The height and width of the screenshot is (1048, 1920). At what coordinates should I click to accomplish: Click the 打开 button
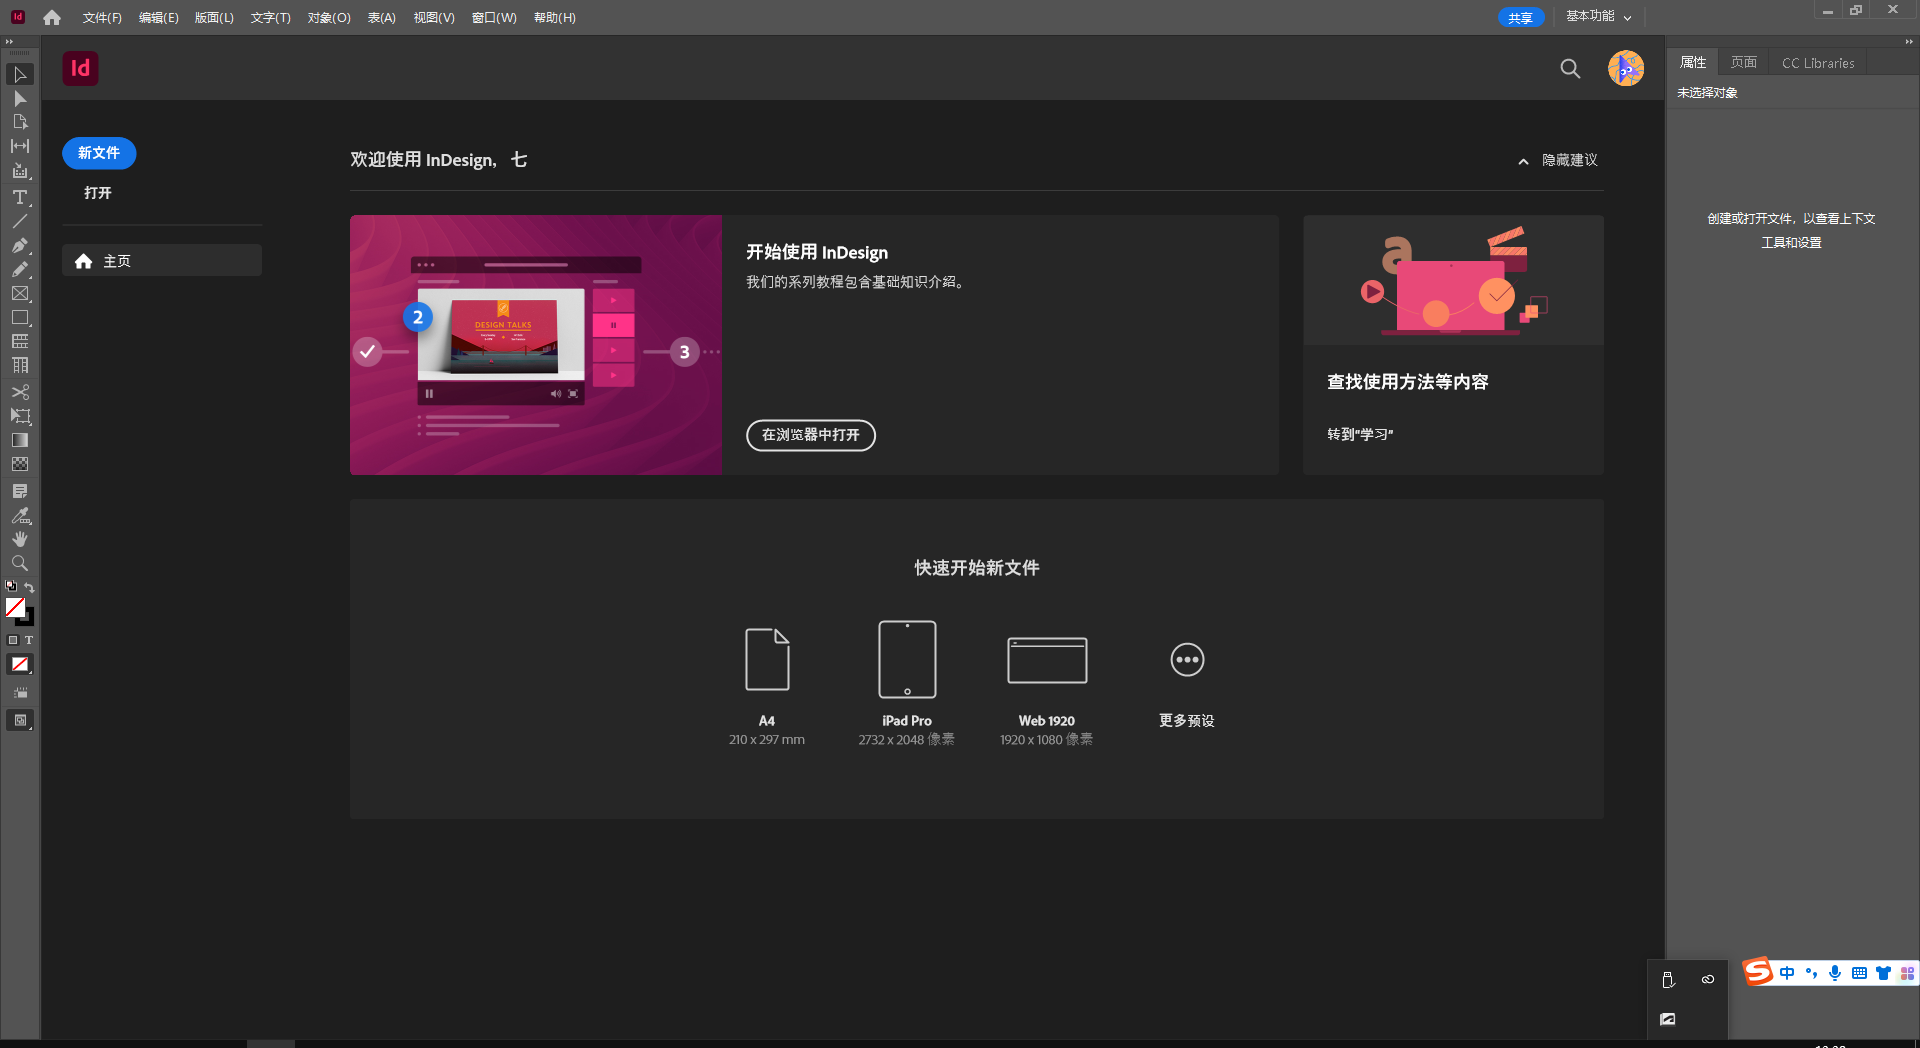[98, 193]
